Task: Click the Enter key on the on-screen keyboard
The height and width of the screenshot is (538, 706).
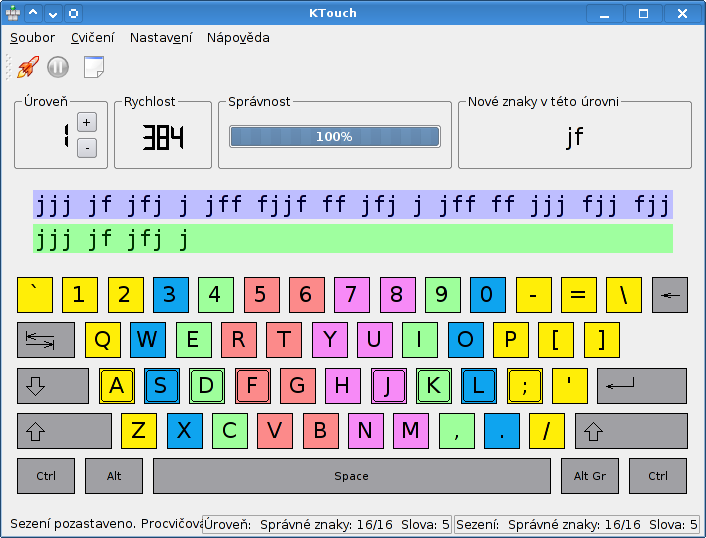Action: [642, 386]
